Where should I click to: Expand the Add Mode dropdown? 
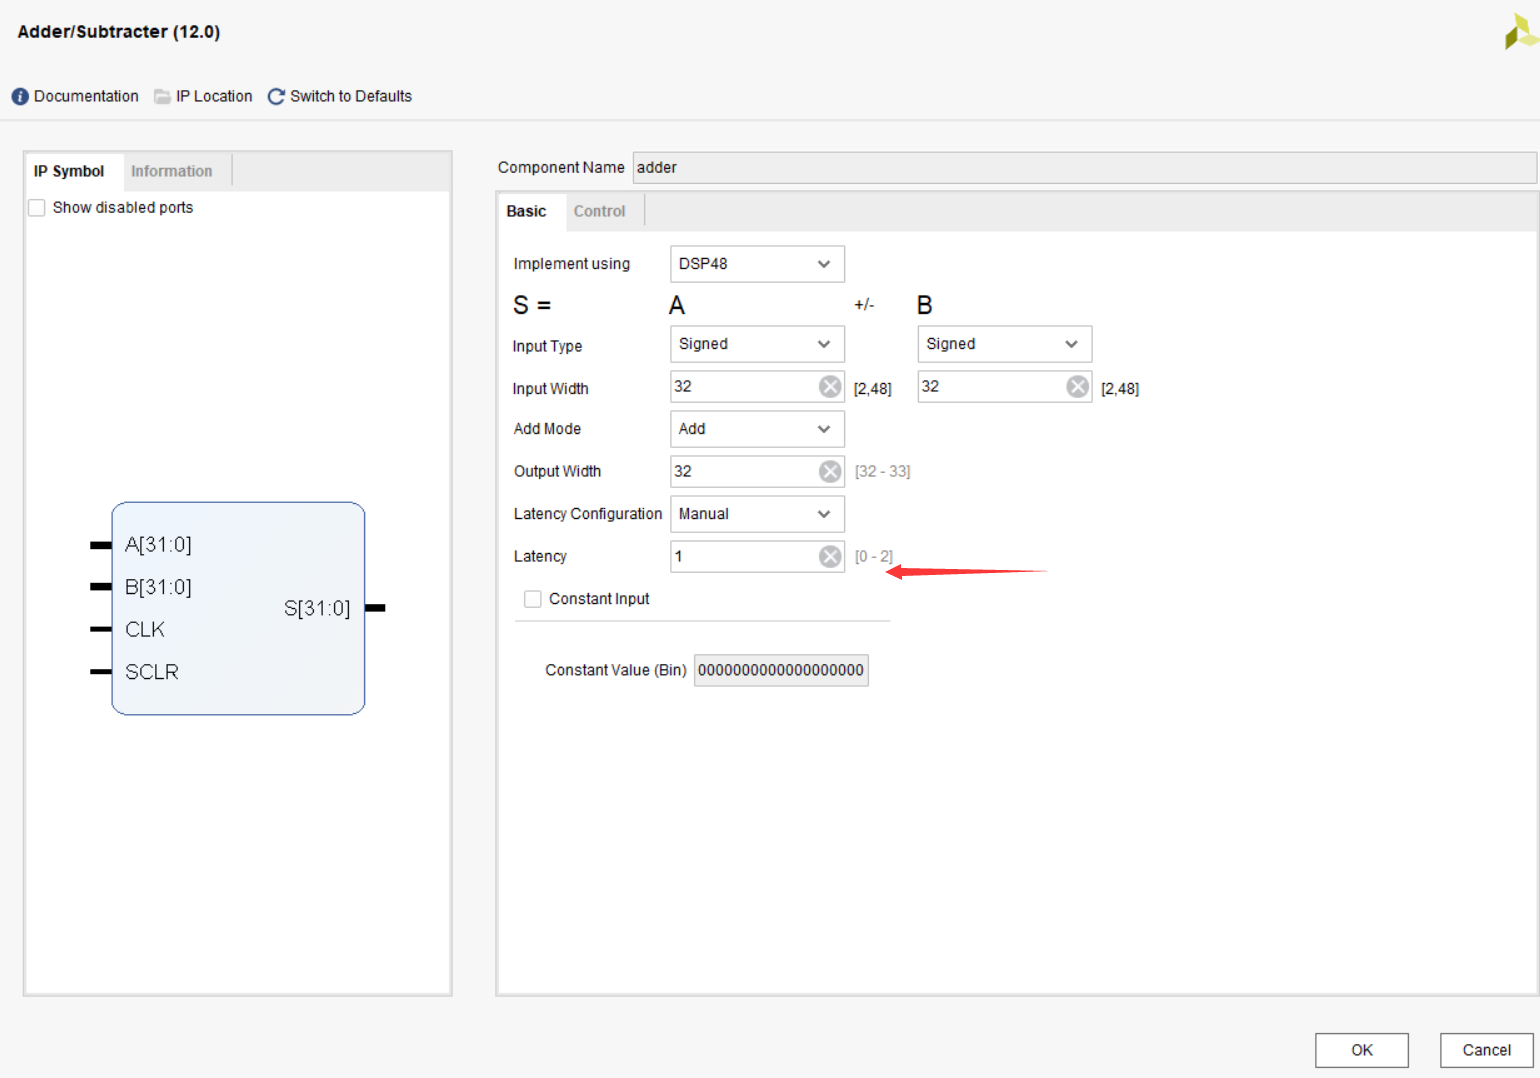coord(757,429)
